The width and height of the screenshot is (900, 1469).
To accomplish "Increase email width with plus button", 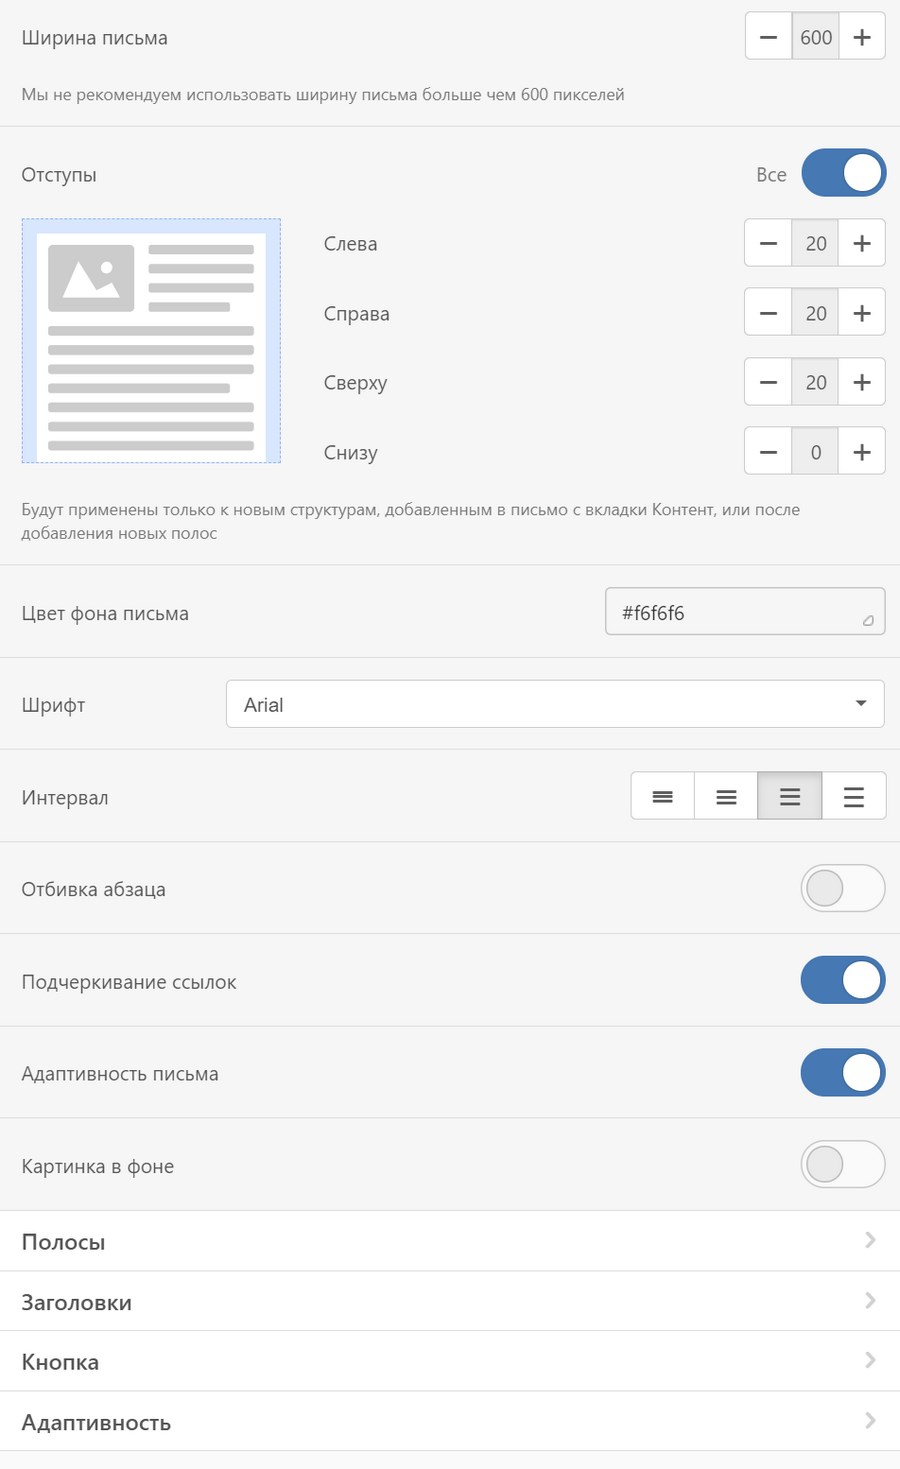I will point(862,37).
